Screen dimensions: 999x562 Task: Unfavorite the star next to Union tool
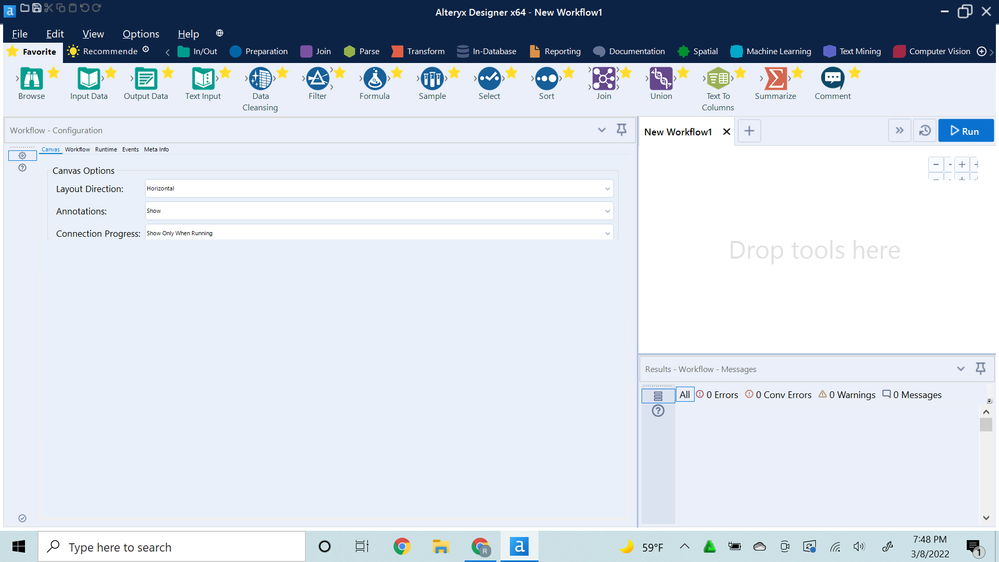[683, 73]
